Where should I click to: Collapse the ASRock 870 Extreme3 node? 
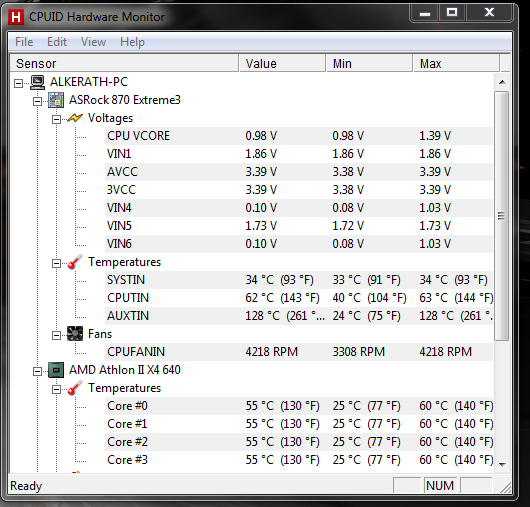click(38, 101)
